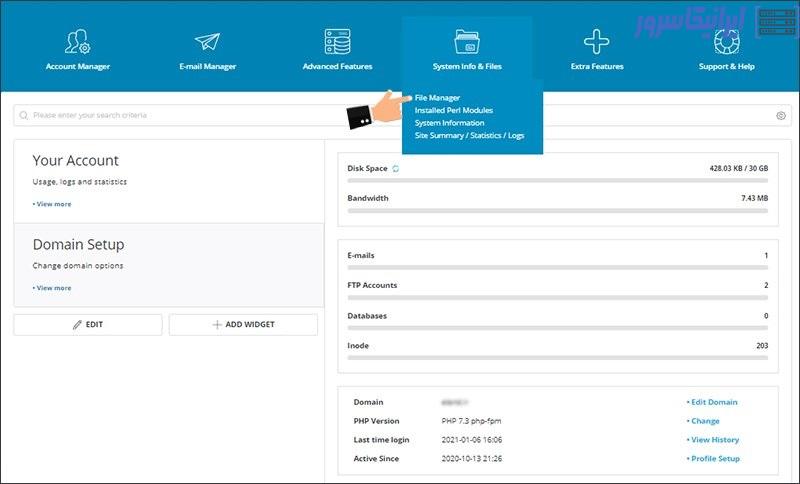The height and width of the screenshot is (484, 800).
Task: Open search settings gear icon
Action: pos(781,116)
